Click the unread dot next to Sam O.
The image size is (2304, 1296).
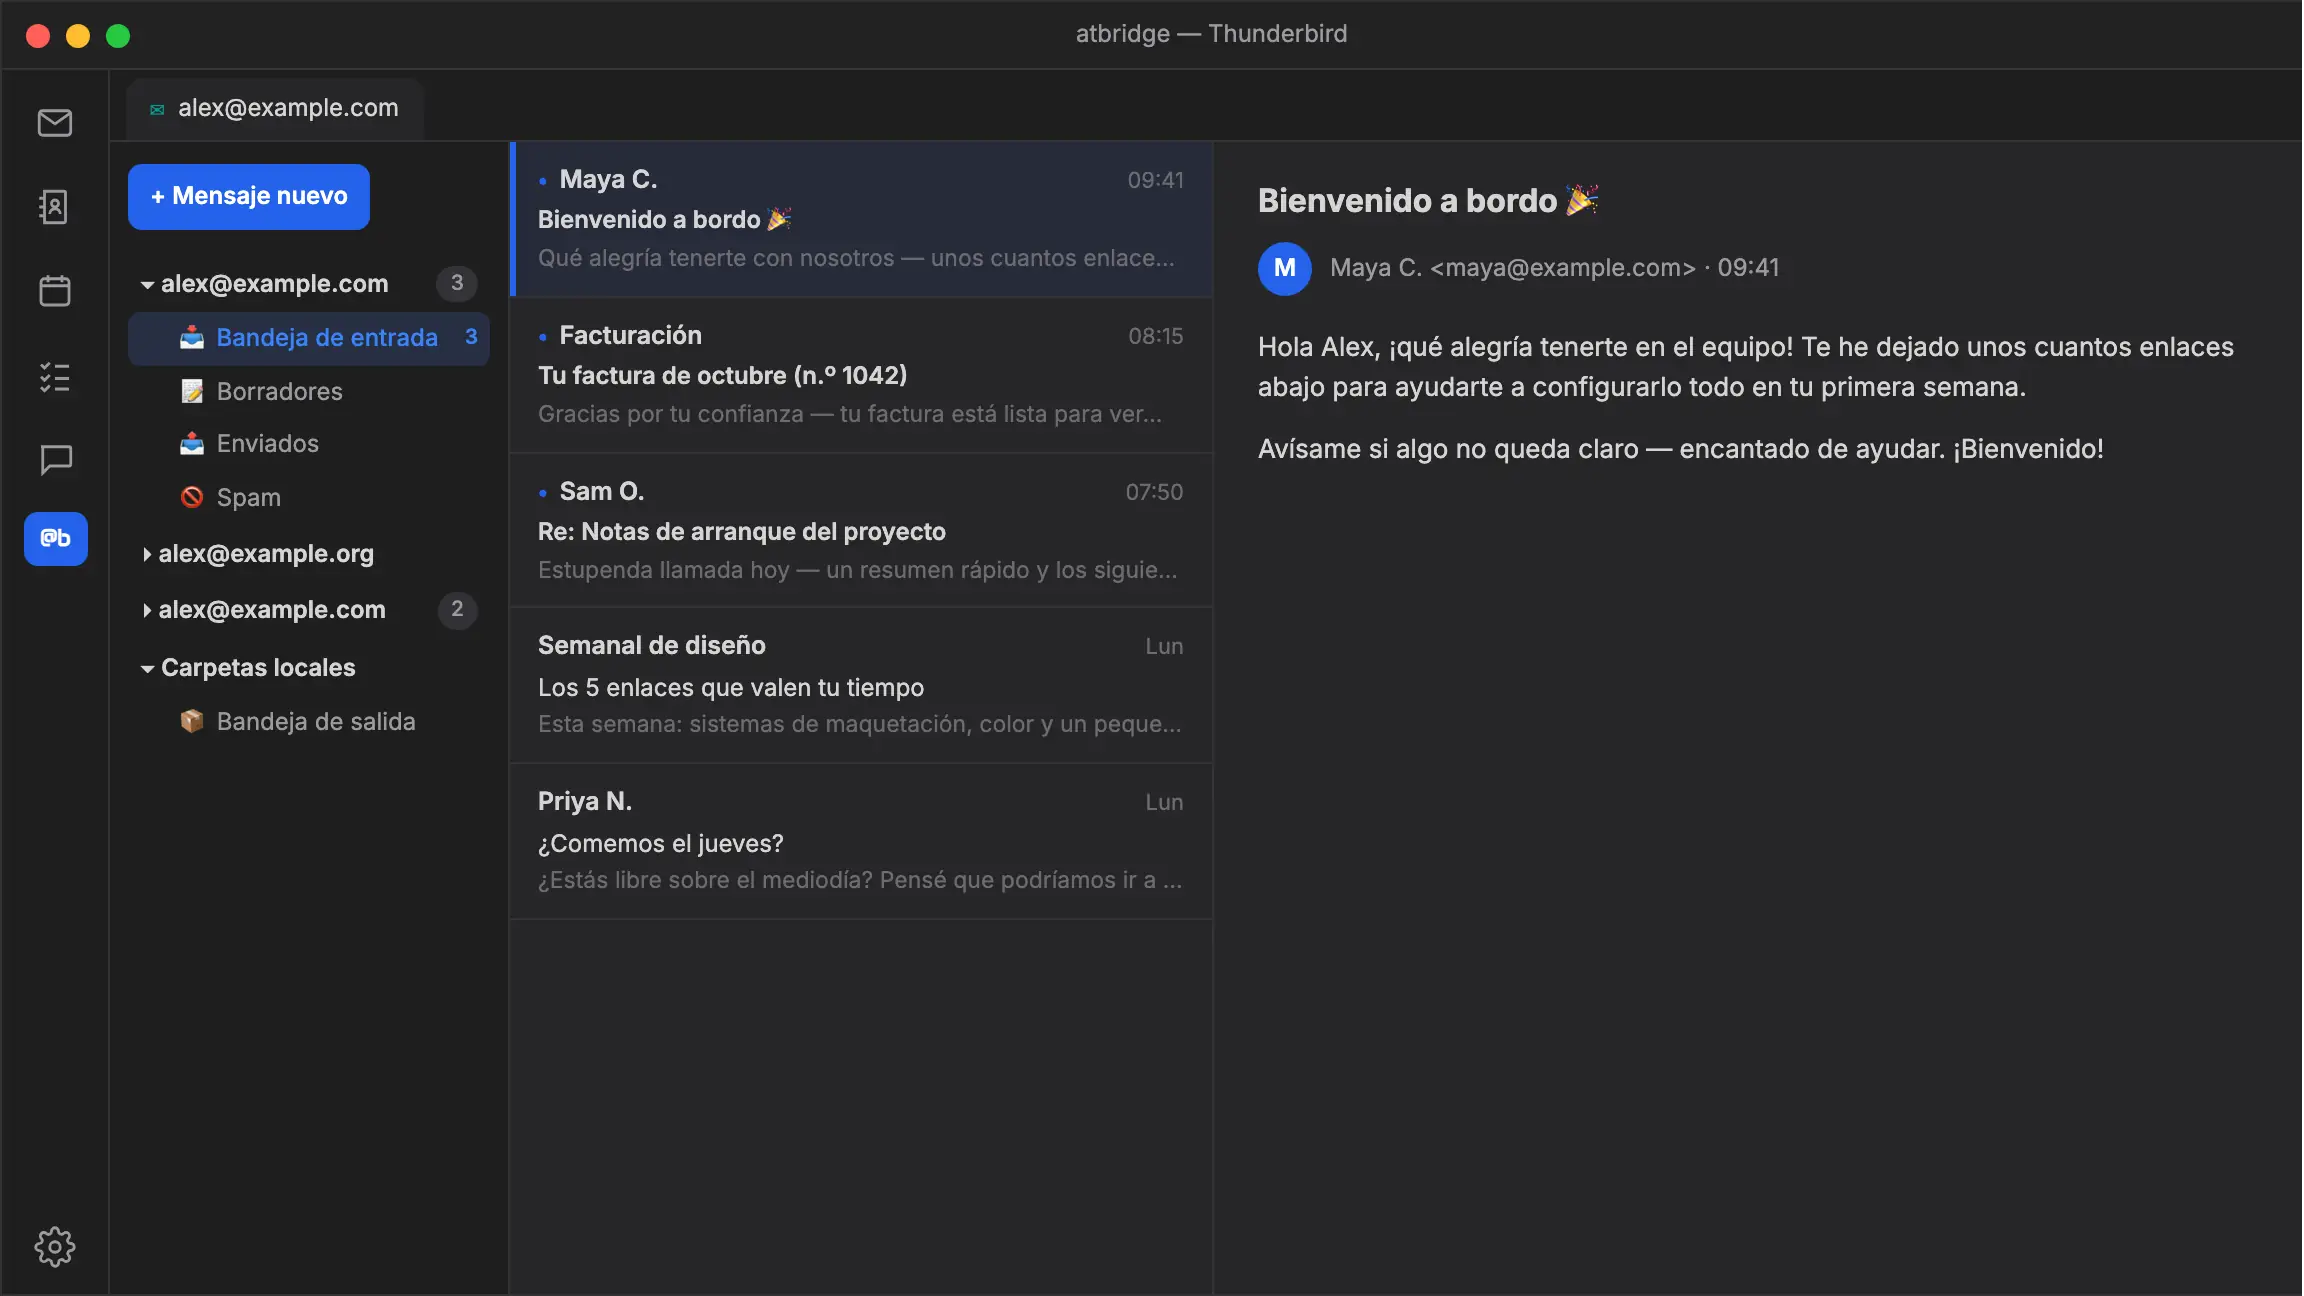coord(543,493)
